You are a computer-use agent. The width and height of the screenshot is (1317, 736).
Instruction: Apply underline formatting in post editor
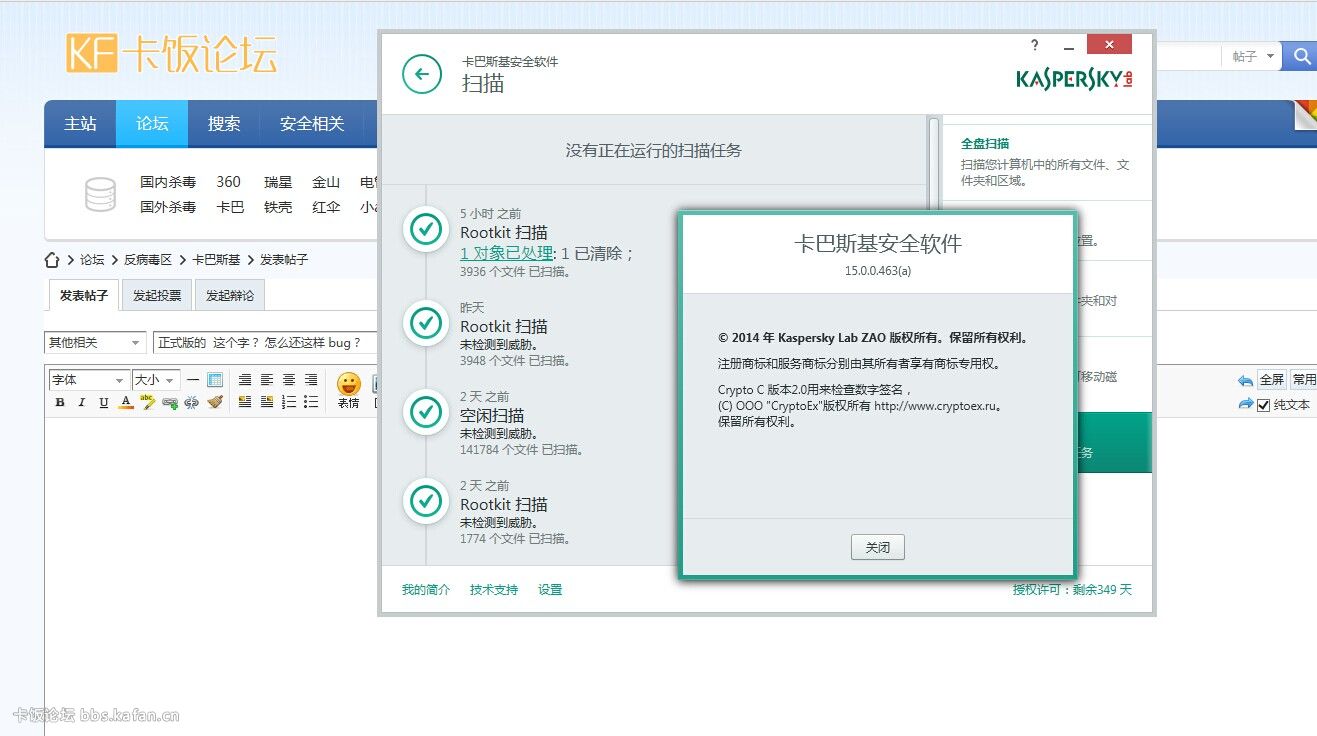(x=103, y=402)
